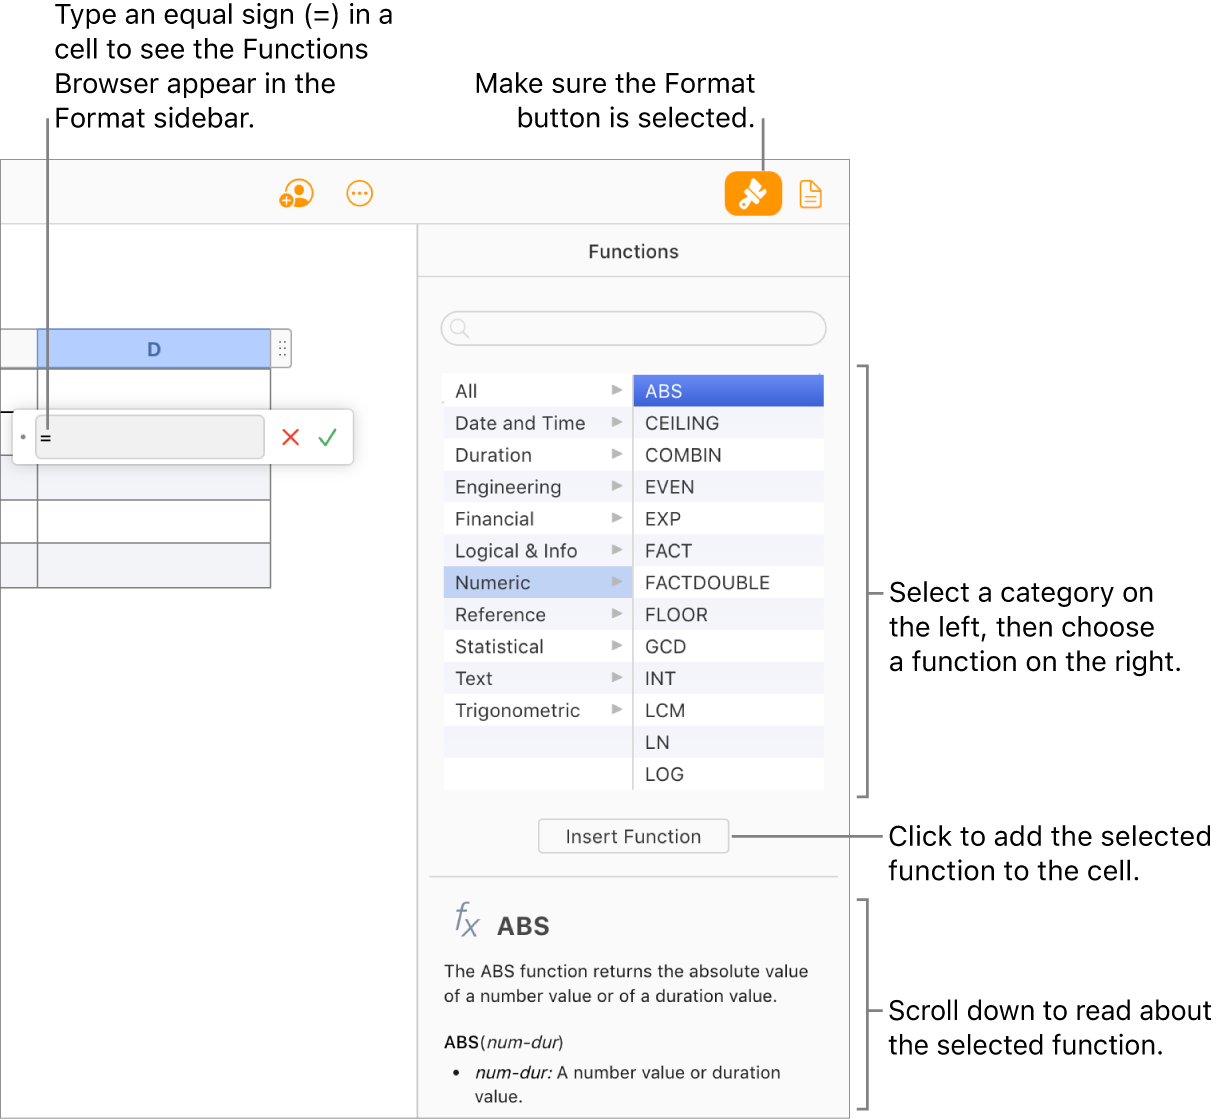Click the collaboration add-person icon
Viewport: 1222px width, 1120px height.
point(296,193)
